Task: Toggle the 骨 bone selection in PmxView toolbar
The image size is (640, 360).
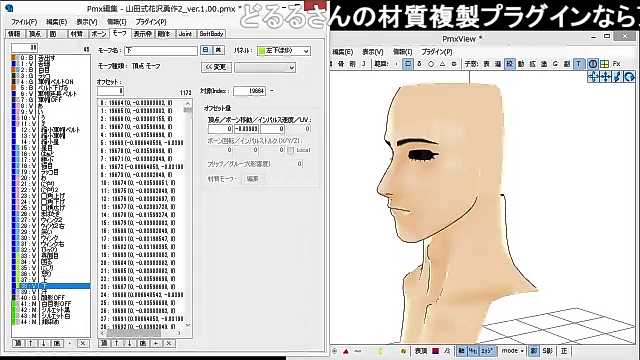Action: coord(341,64)
